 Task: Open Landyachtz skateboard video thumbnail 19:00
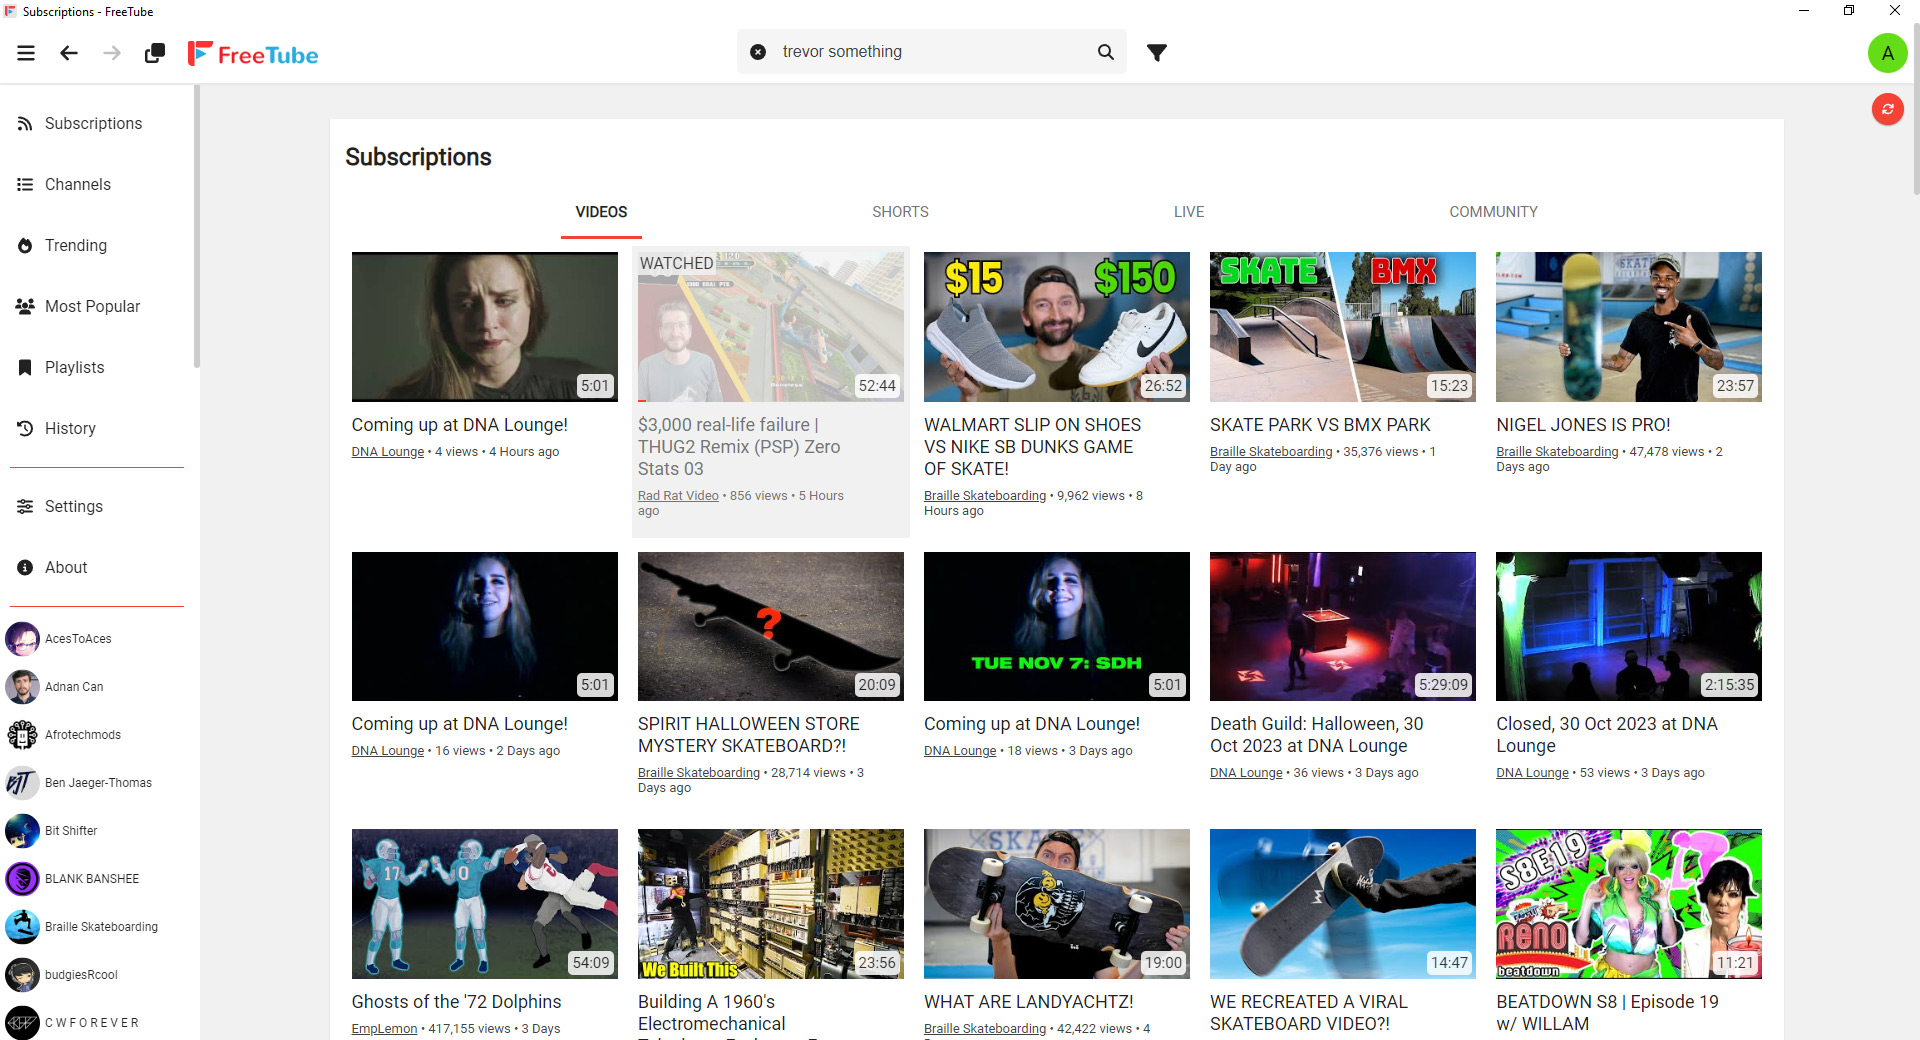coord(1056,904)
